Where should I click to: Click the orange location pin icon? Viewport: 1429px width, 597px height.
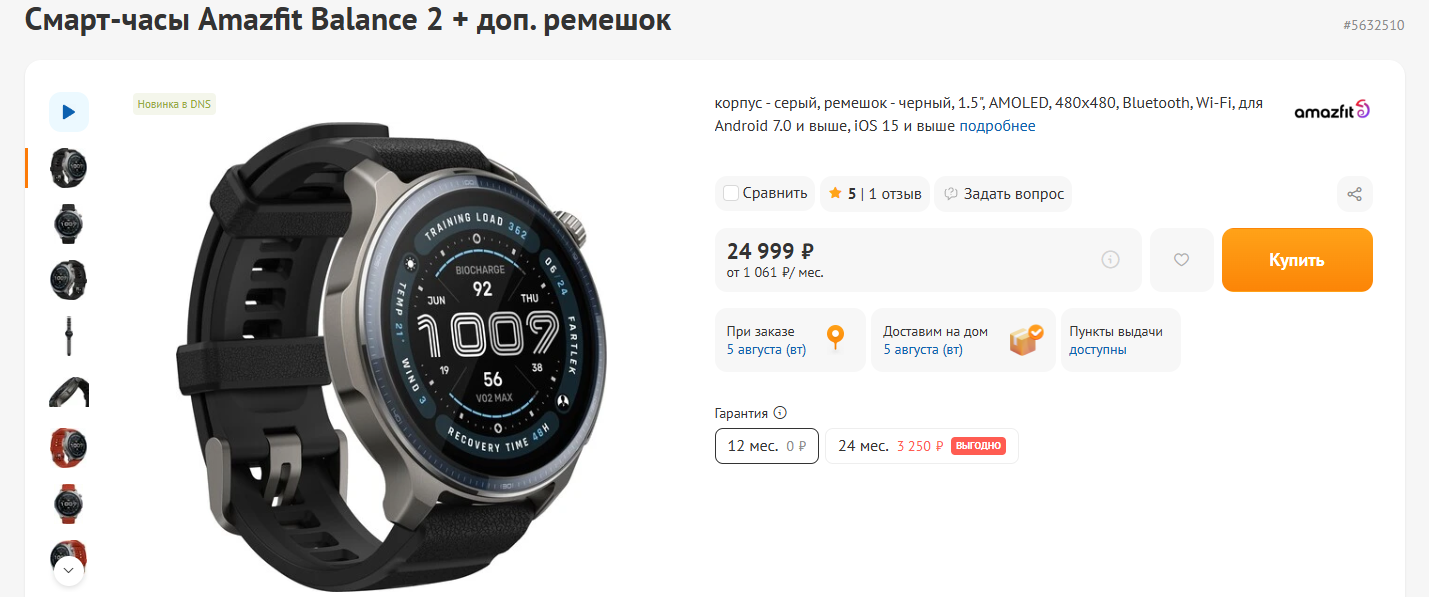point(836,339)
